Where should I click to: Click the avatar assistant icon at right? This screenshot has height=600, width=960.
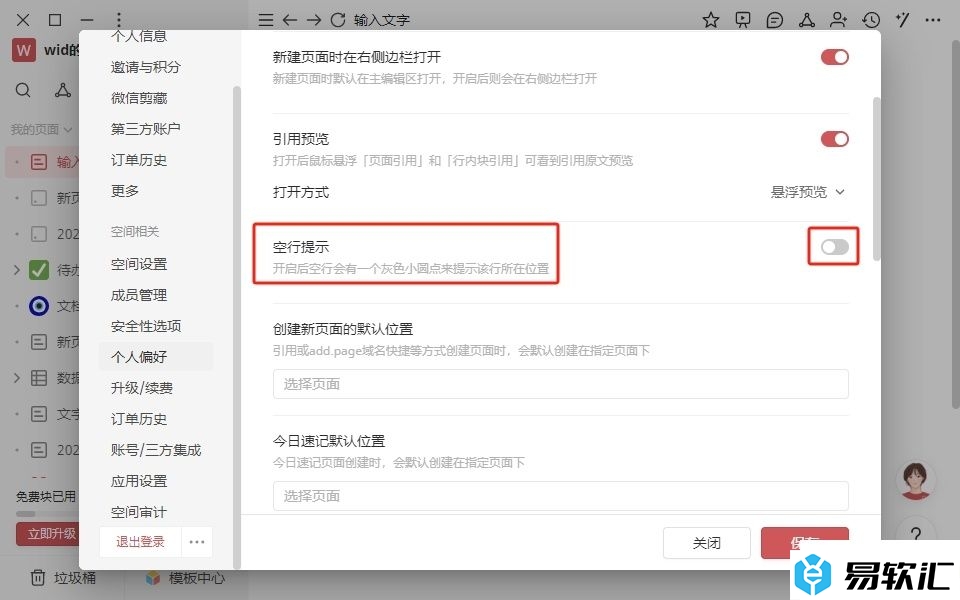pos(916,481)
